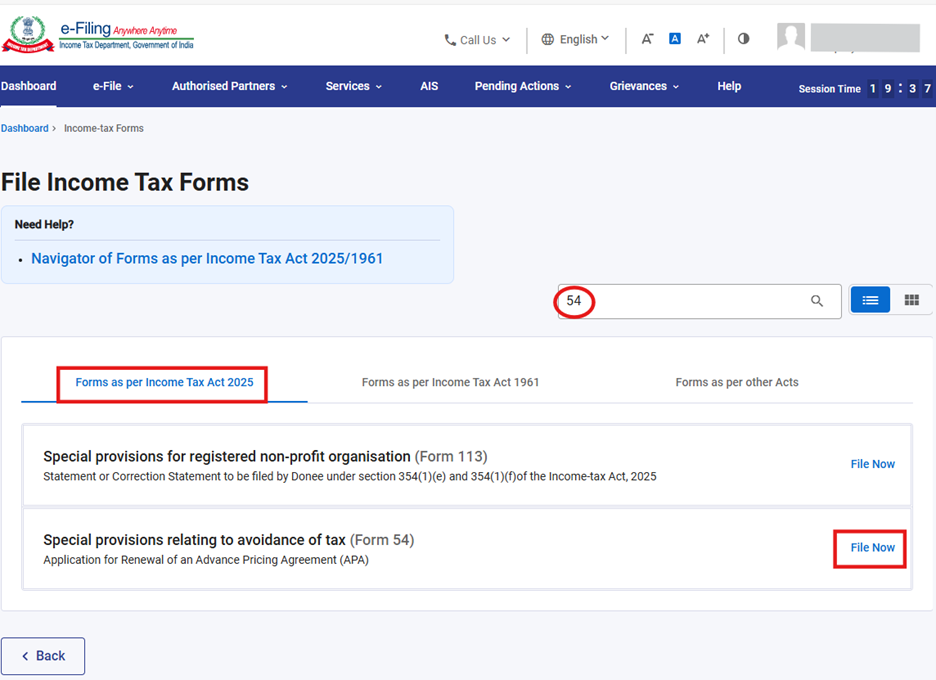Expand the e-File menu
Screen dimensions: 936x680
pyautogui.click(x=113, y=86)
